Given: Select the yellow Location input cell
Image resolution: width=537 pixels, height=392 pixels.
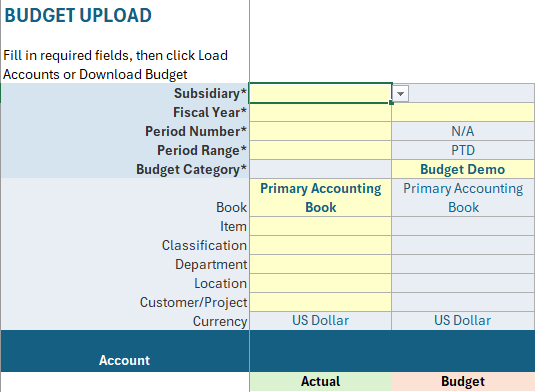Looking at the screenshot, I should [x=321, y=283].
